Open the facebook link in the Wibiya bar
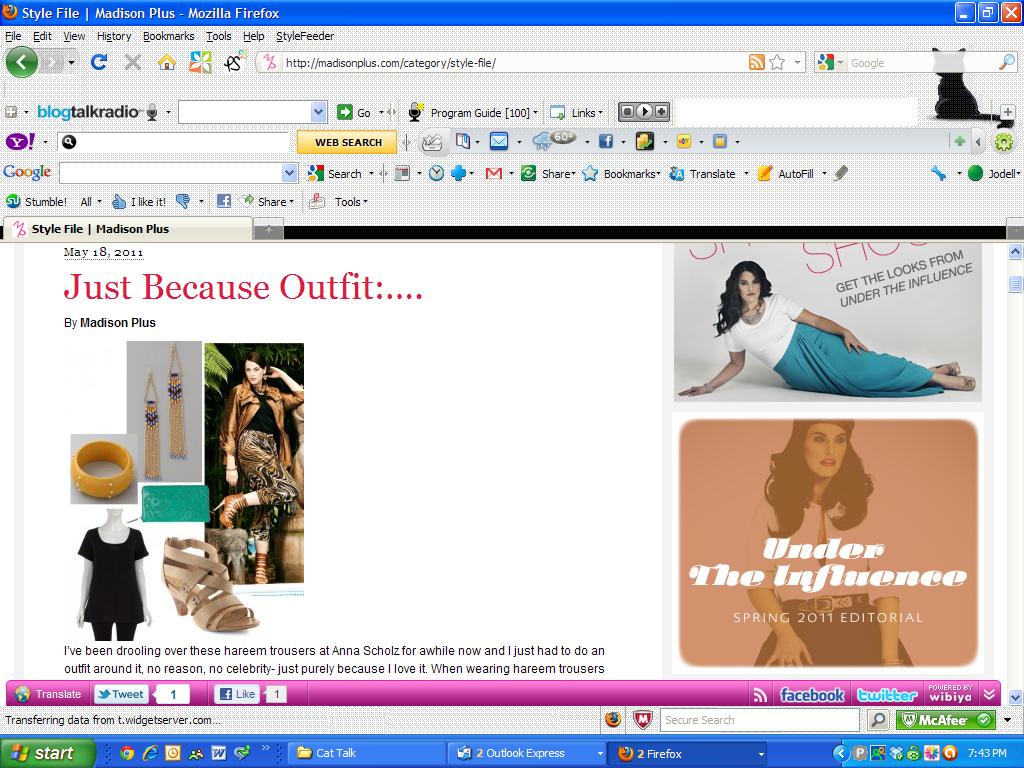The height and width of the screenshot is (768, 1024). [x=812, y=694]
